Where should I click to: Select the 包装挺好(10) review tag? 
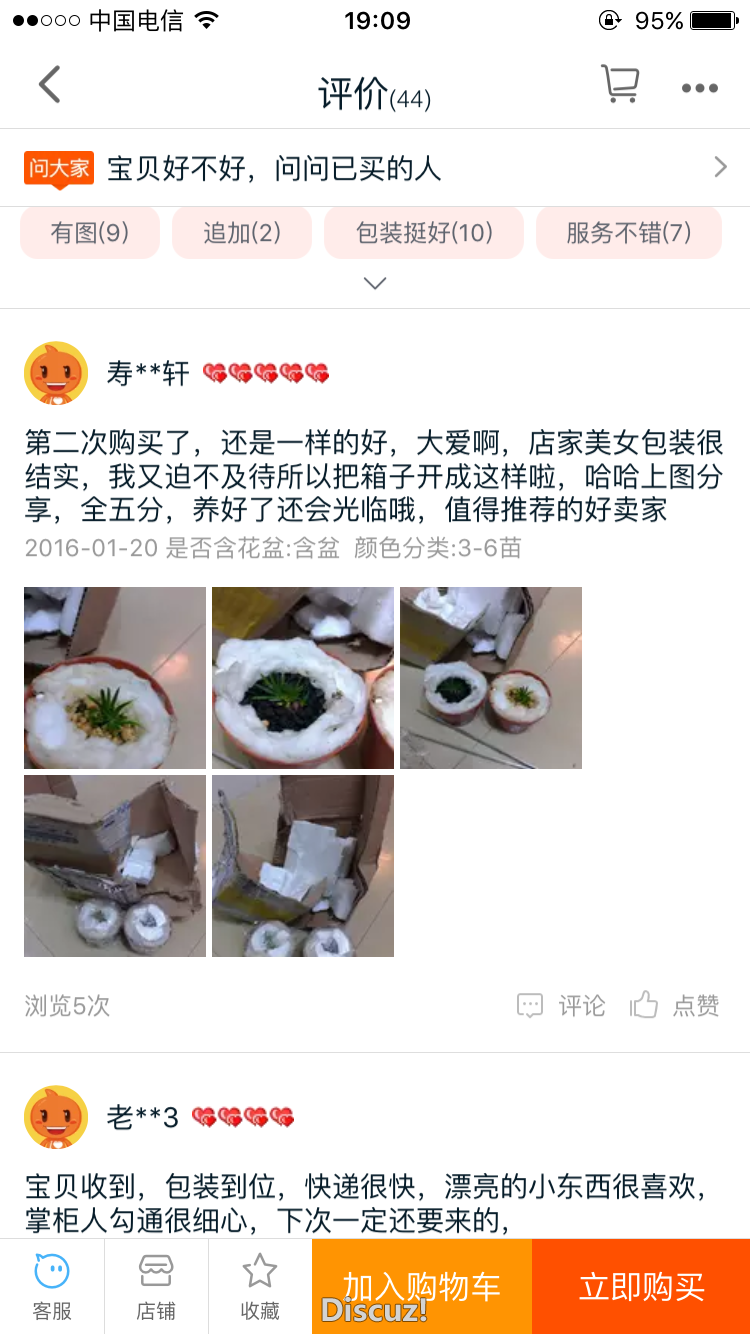[x=424, y=233]
